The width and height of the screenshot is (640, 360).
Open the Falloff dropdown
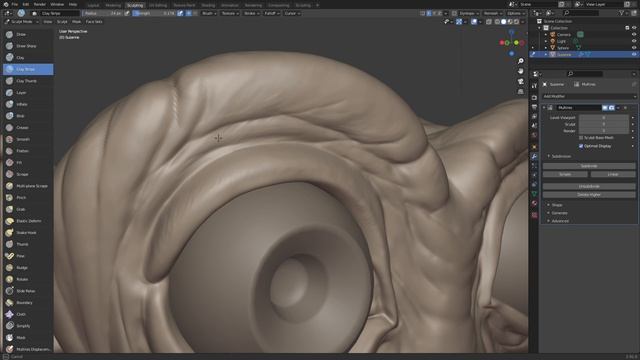(x=272, y=13)
